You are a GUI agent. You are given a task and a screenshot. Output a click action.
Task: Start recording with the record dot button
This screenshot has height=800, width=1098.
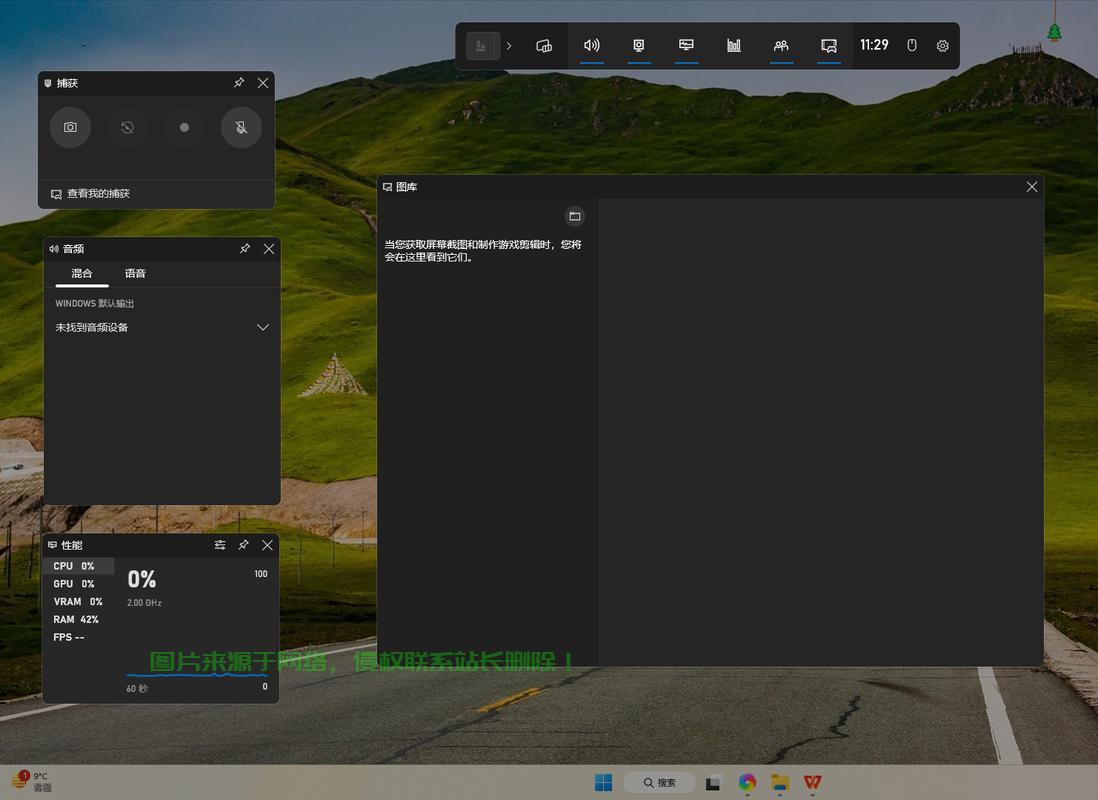(184, 127)
